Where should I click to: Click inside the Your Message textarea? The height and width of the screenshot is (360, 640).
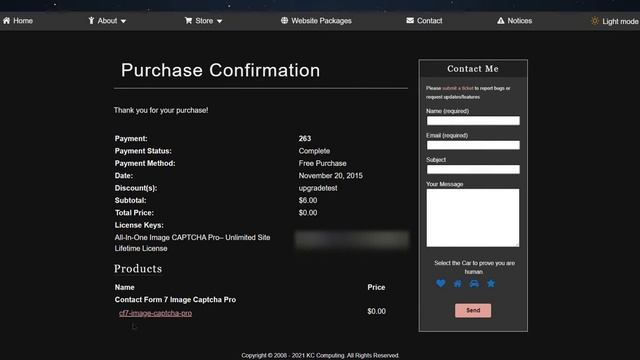[473, 218]
